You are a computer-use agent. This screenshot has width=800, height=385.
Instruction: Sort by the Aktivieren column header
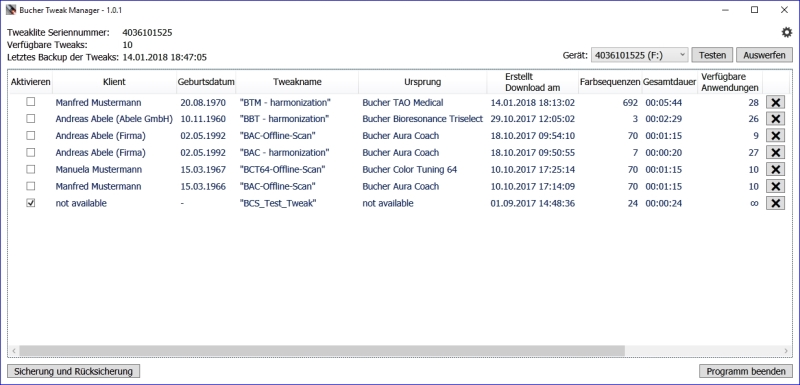(x=31, y=82)
